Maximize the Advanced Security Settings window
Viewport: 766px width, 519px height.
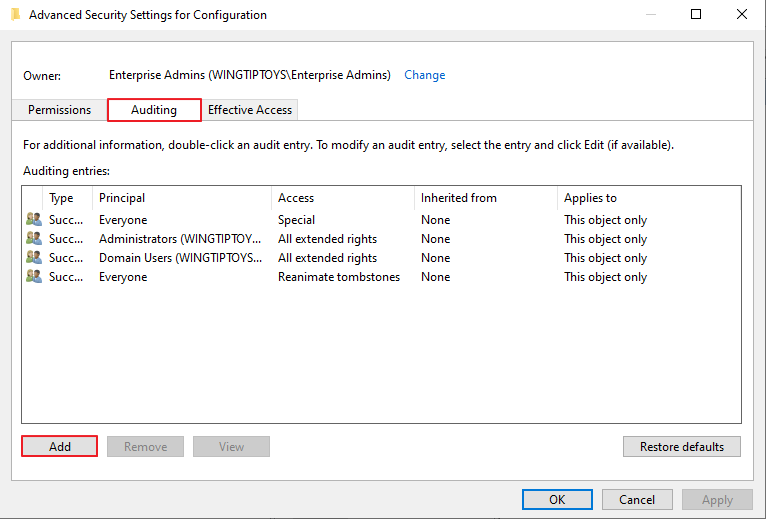[696, 14]
